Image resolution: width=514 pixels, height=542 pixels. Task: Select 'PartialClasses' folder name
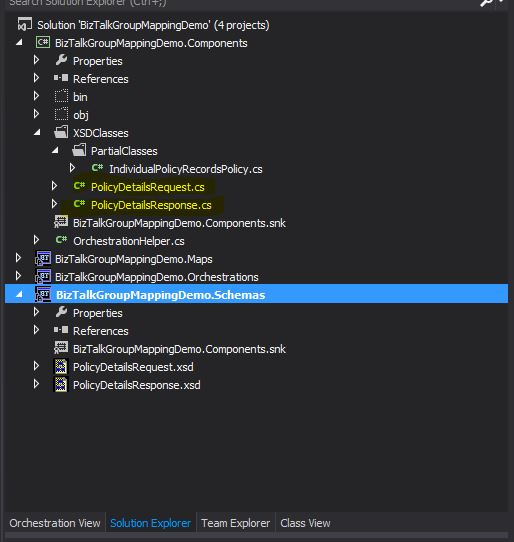(x=124, y=151)
